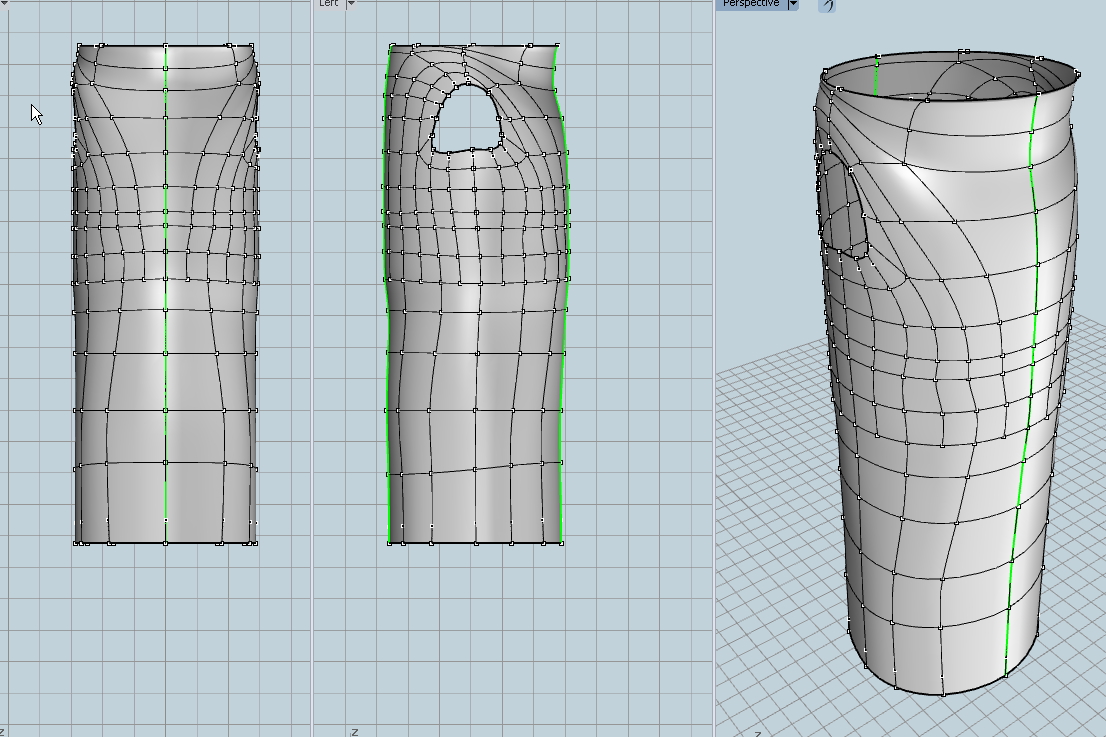The height and width of the screenshot is (737, 1106).
Task: Click inside the hole in Left viewport model
Action: coord(466,120)
